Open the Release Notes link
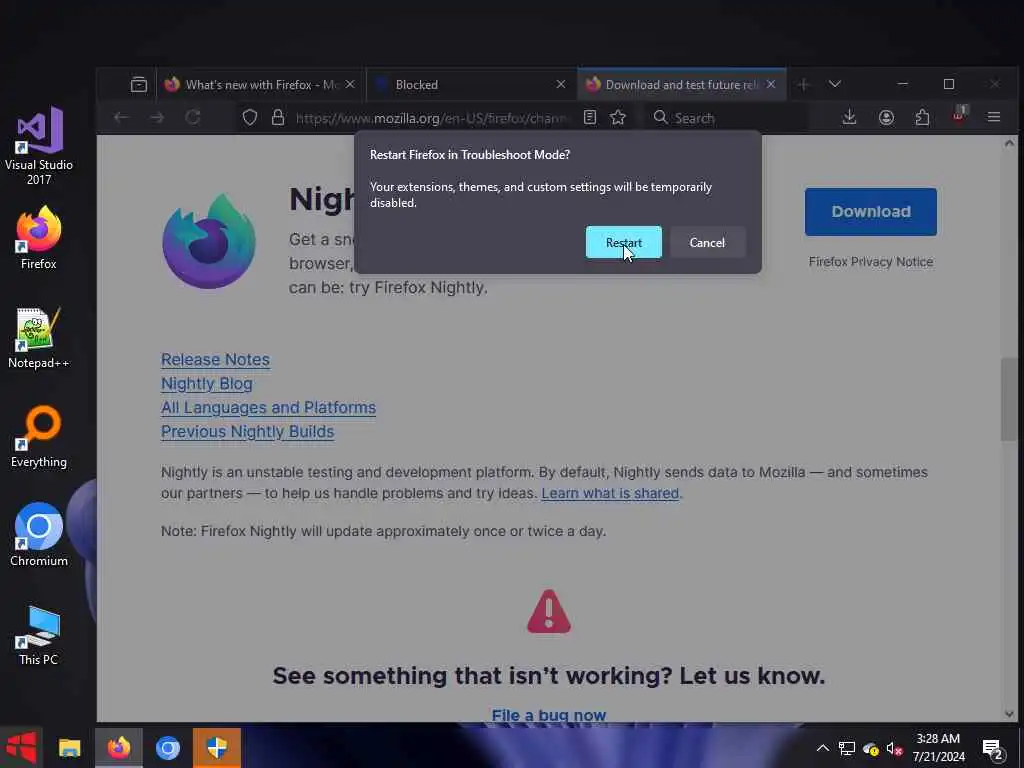 pyautogui.click(x=215, y=360)
